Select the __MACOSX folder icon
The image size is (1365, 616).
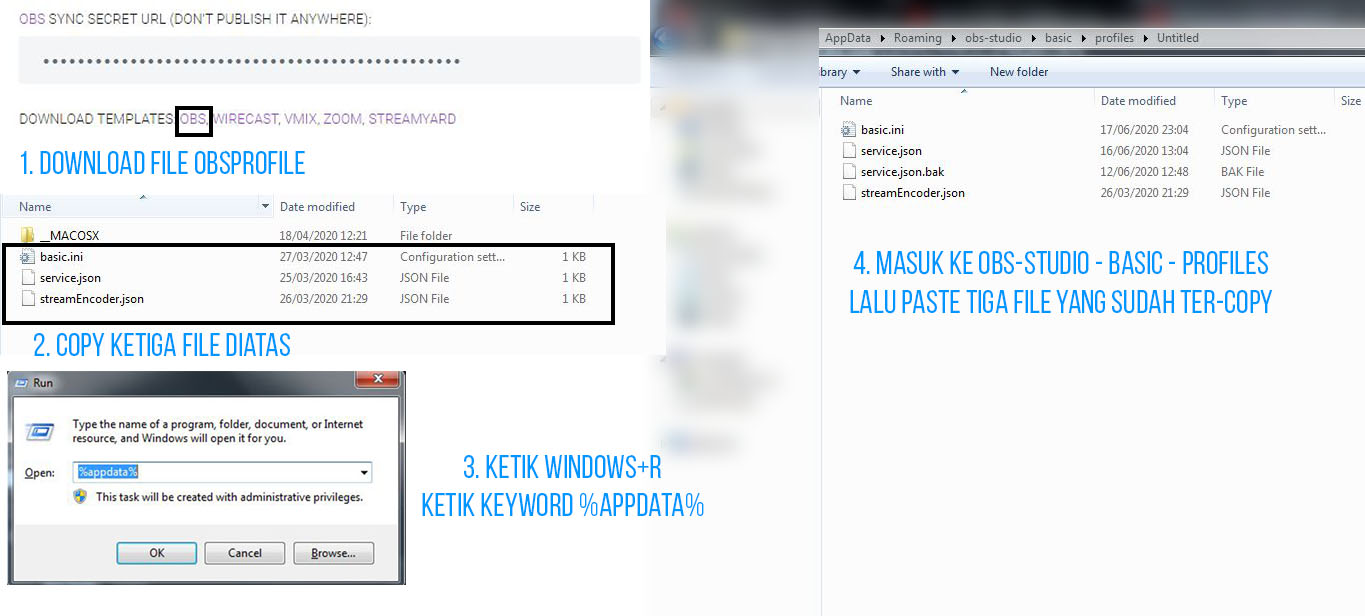[27, 236]
